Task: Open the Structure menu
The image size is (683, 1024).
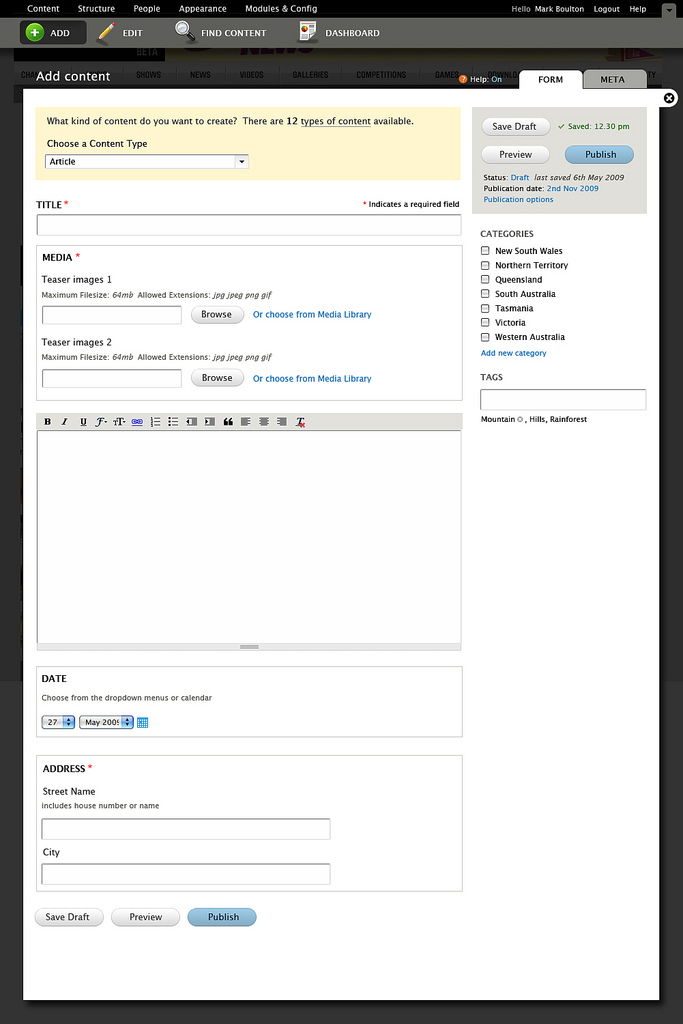Action: (x=96, y=8)
